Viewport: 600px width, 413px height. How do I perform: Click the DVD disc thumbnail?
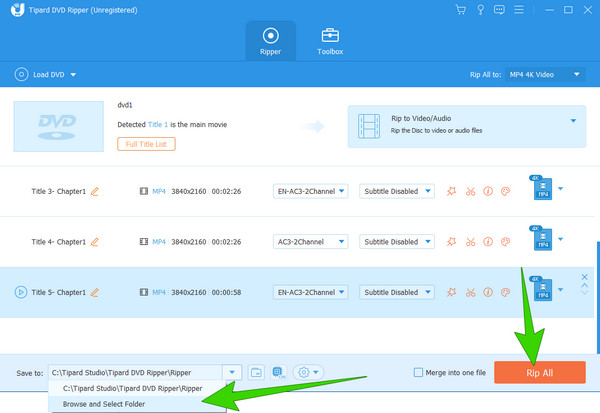pos(59,126)
